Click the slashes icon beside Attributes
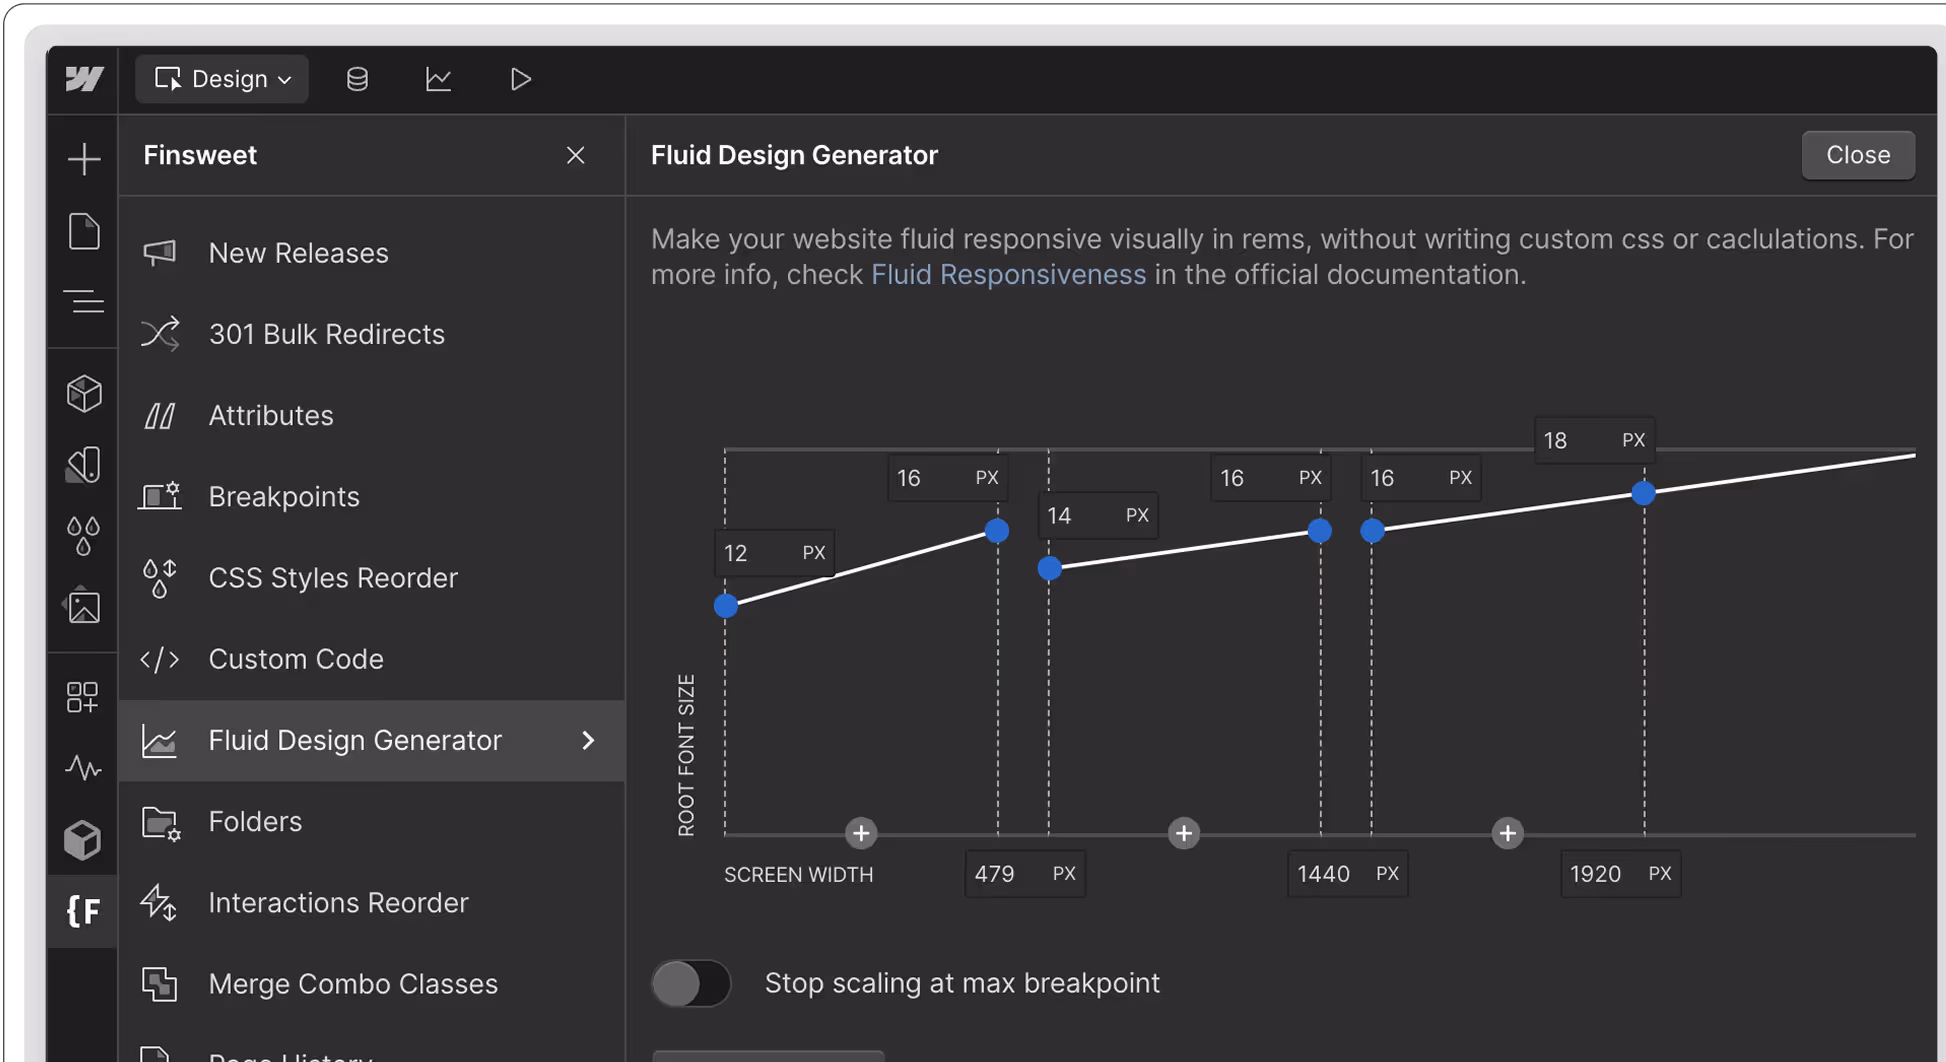 [160, 415]
